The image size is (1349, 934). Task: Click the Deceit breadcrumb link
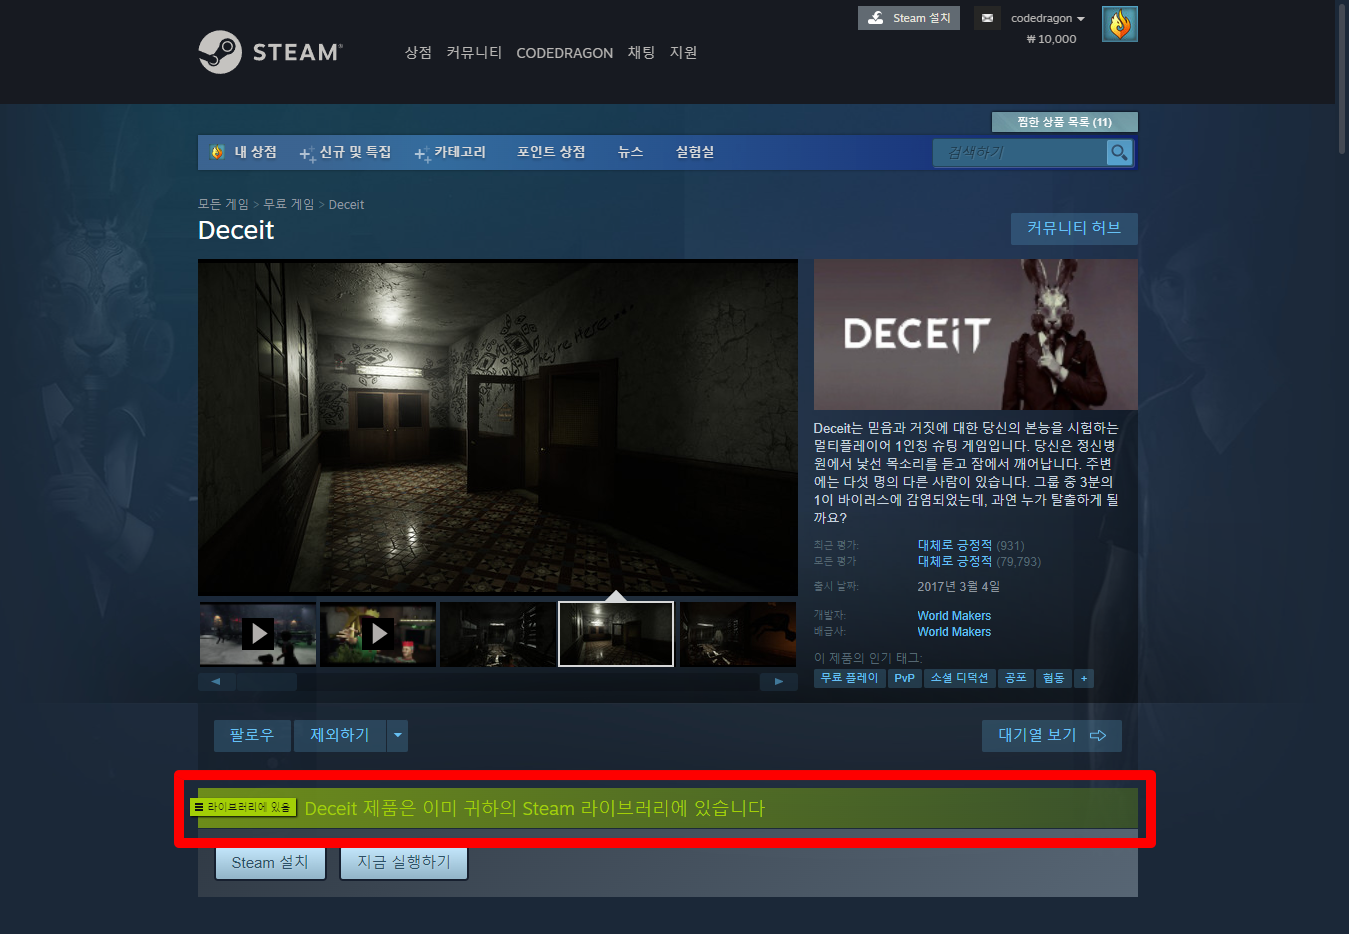point(346,204)
